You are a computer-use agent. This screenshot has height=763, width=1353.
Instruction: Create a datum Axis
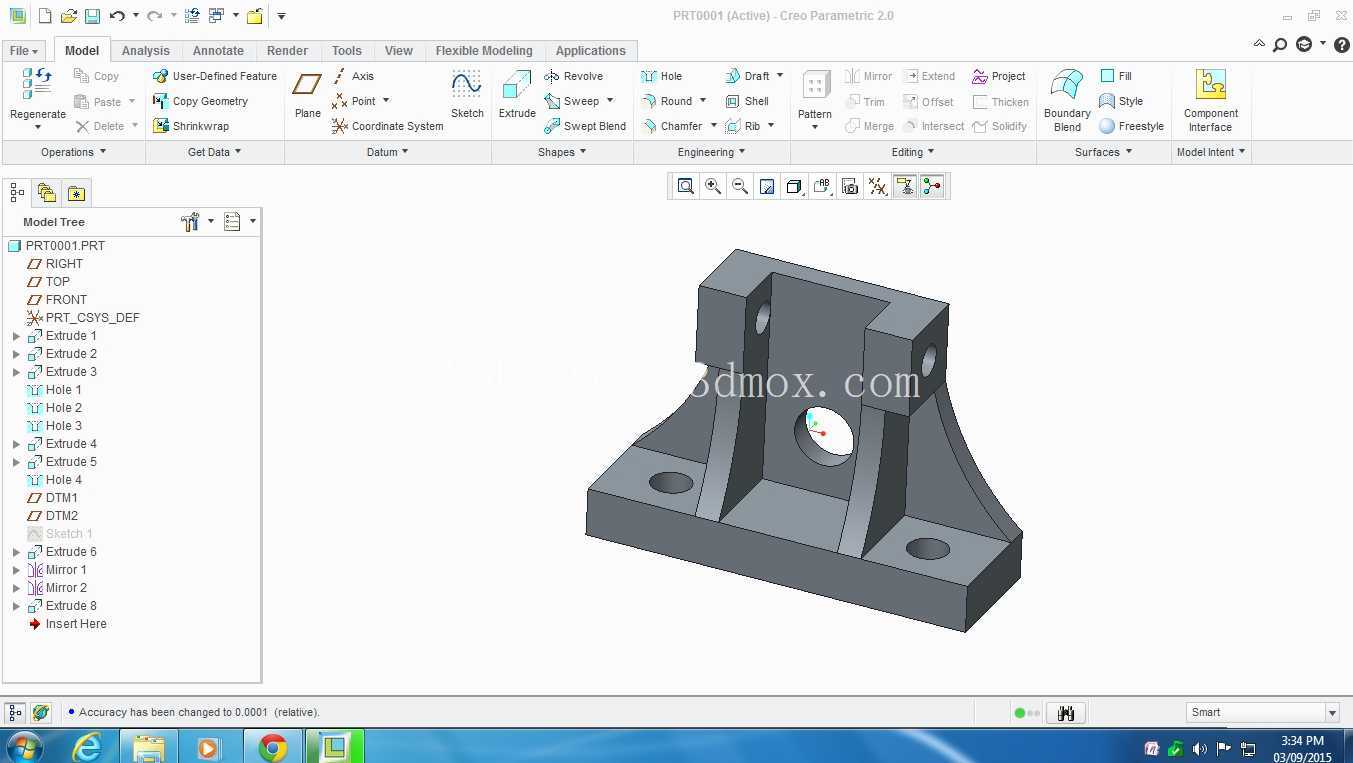point(353,76)
